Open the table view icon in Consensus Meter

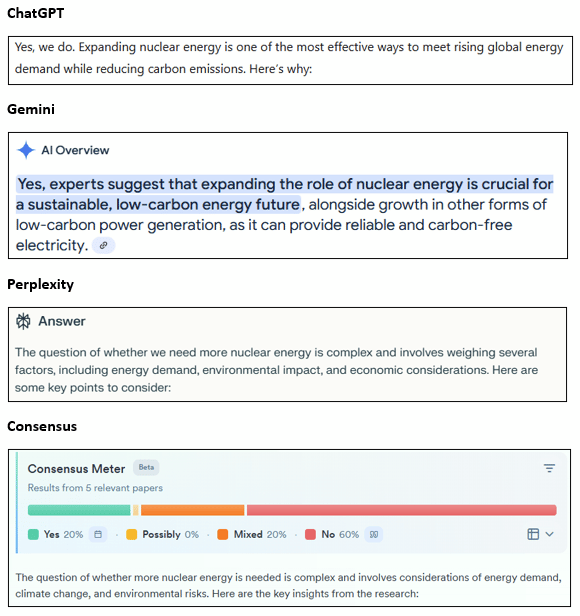(533, 534)
